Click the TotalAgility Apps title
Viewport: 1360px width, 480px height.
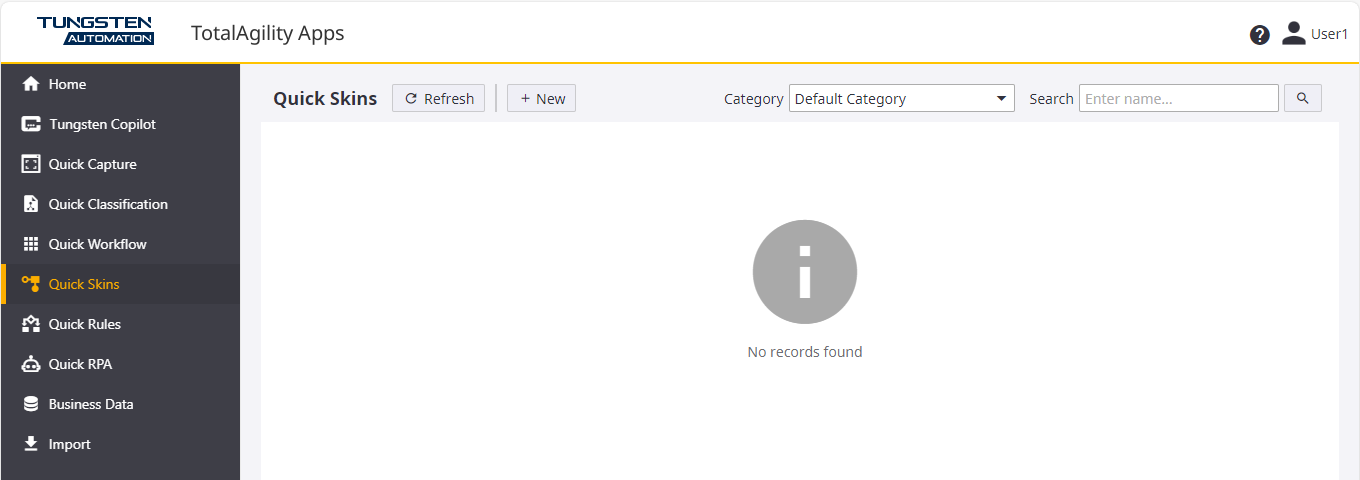tap(267, 33)
